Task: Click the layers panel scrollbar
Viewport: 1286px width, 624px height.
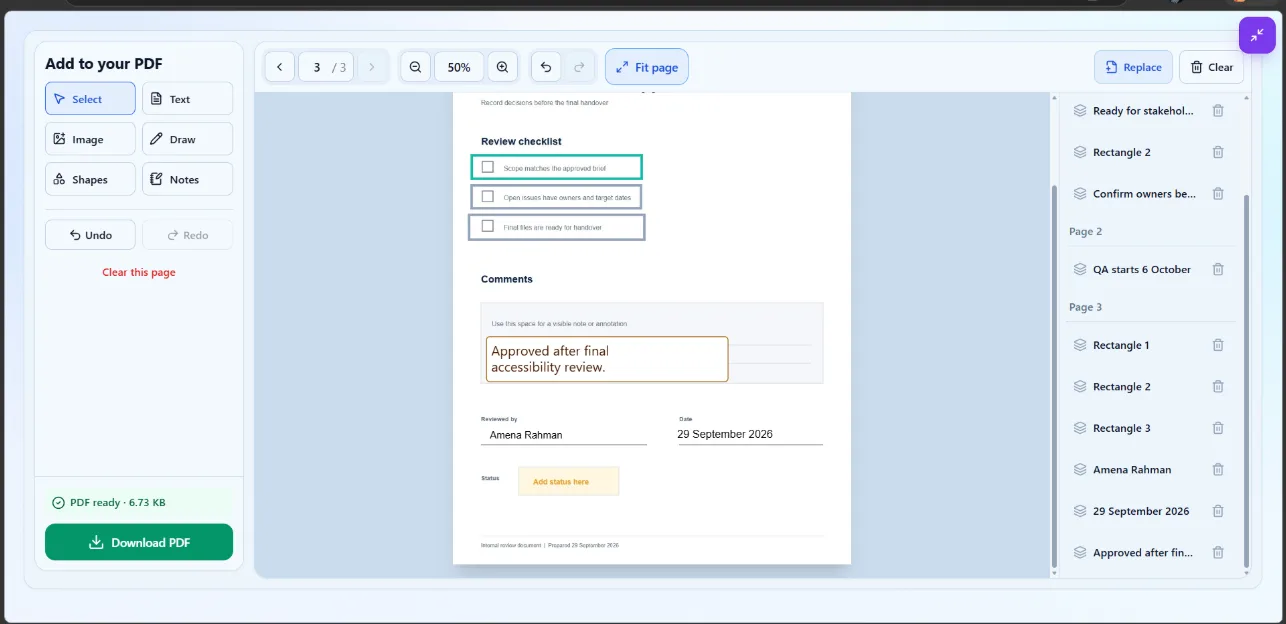Action: coord(1246,382)
